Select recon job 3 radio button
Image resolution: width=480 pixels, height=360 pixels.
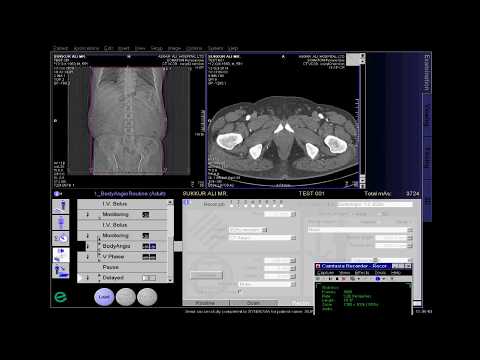pos(246,206)
